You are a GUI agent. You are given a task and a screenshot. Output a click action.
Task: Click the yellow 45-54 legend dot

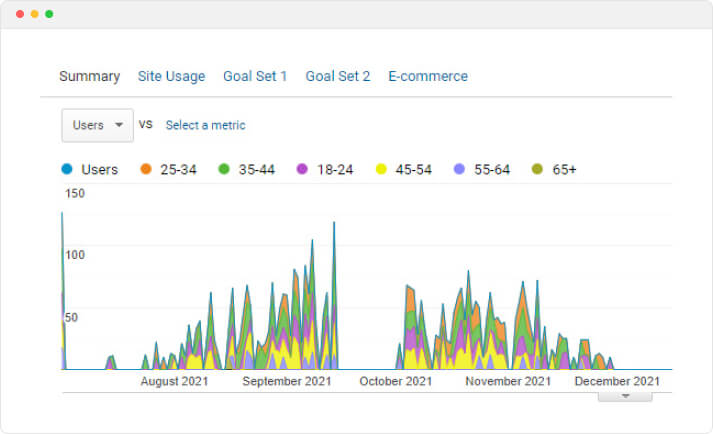[381, 169]
